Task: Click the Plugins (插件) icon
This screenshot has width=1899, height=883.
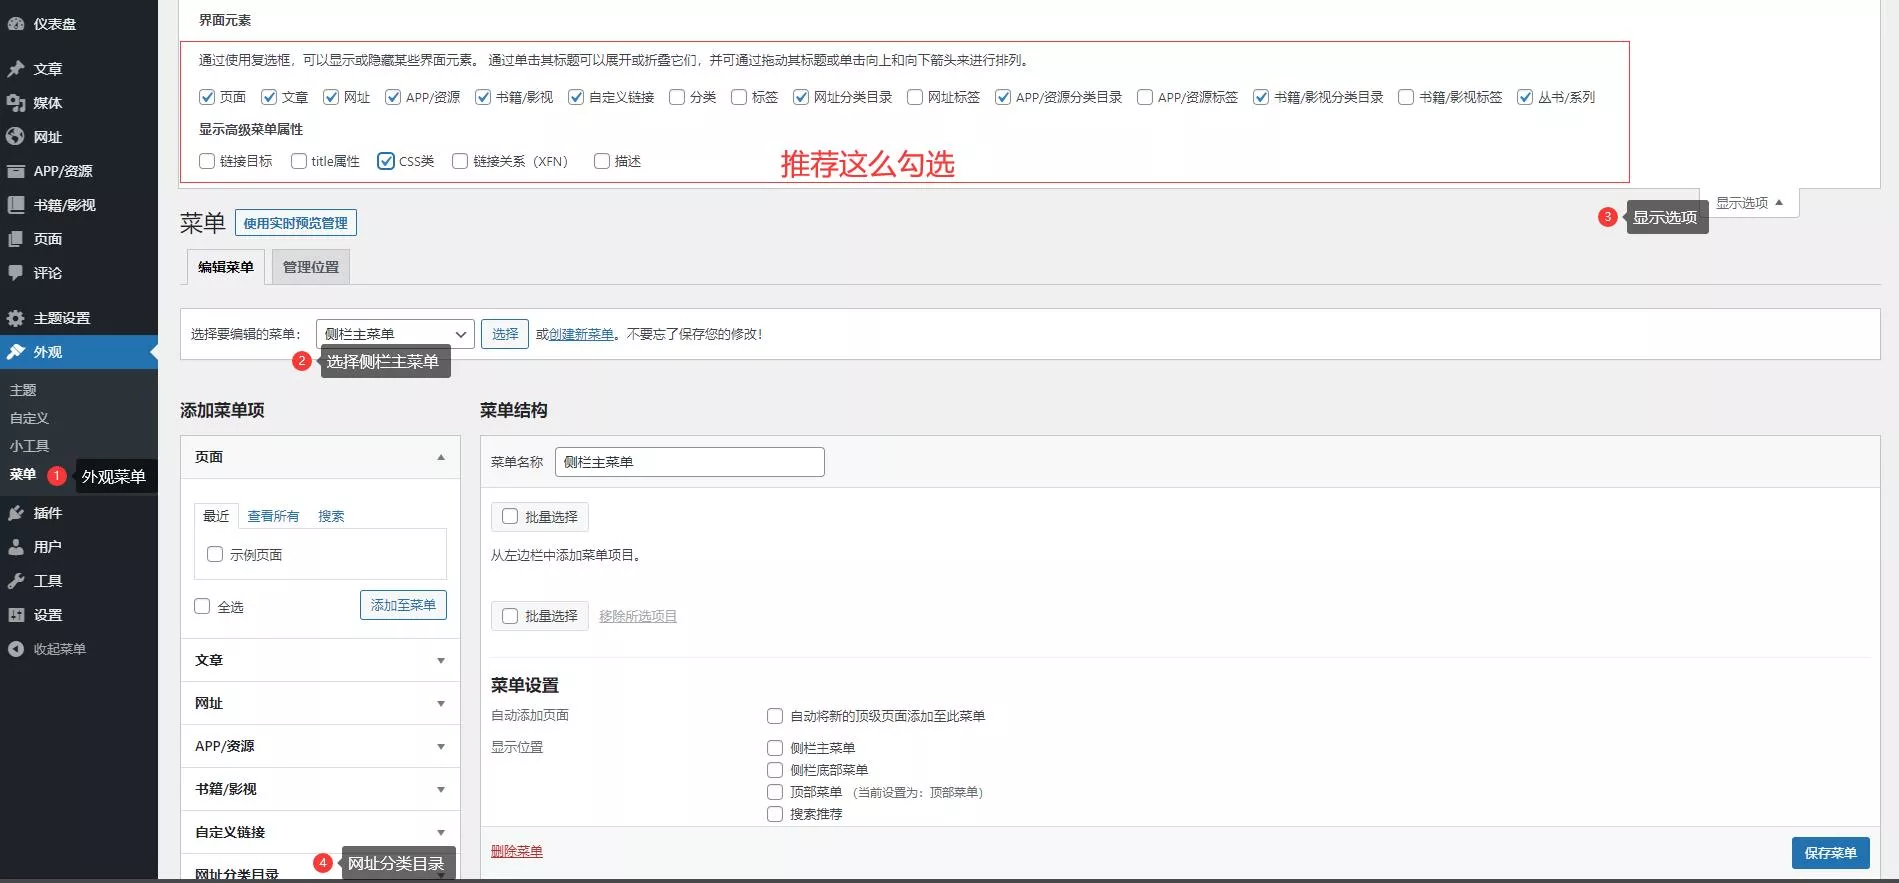Action: click(16, 513)
